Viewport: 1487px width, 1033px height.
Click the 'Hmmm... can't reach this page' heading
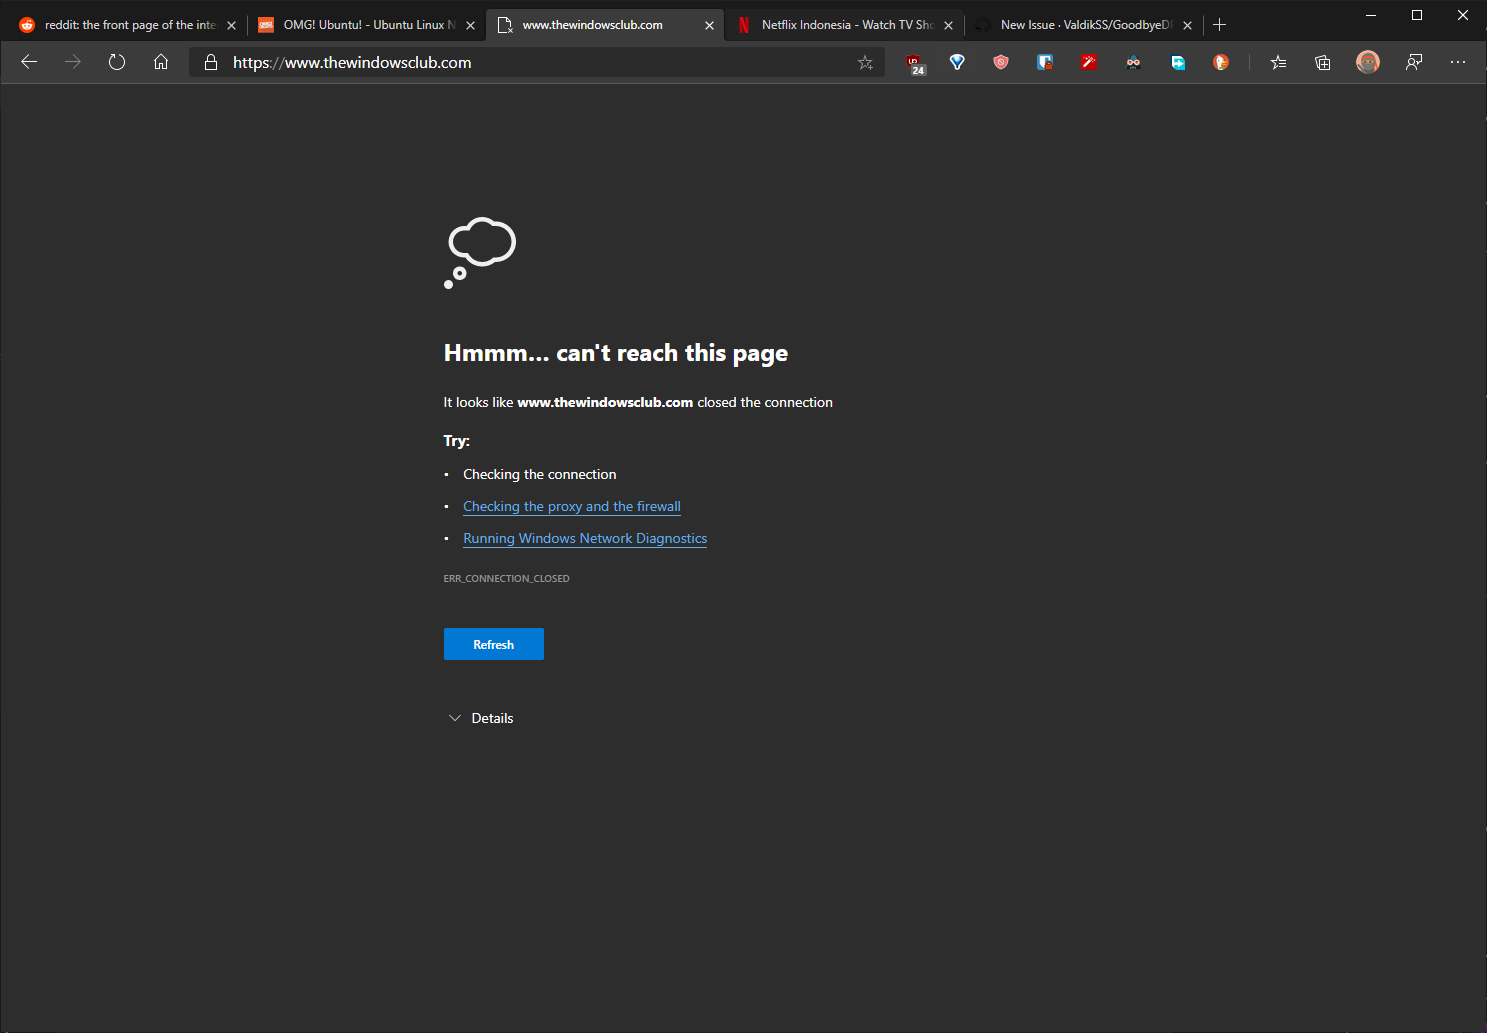616,353
